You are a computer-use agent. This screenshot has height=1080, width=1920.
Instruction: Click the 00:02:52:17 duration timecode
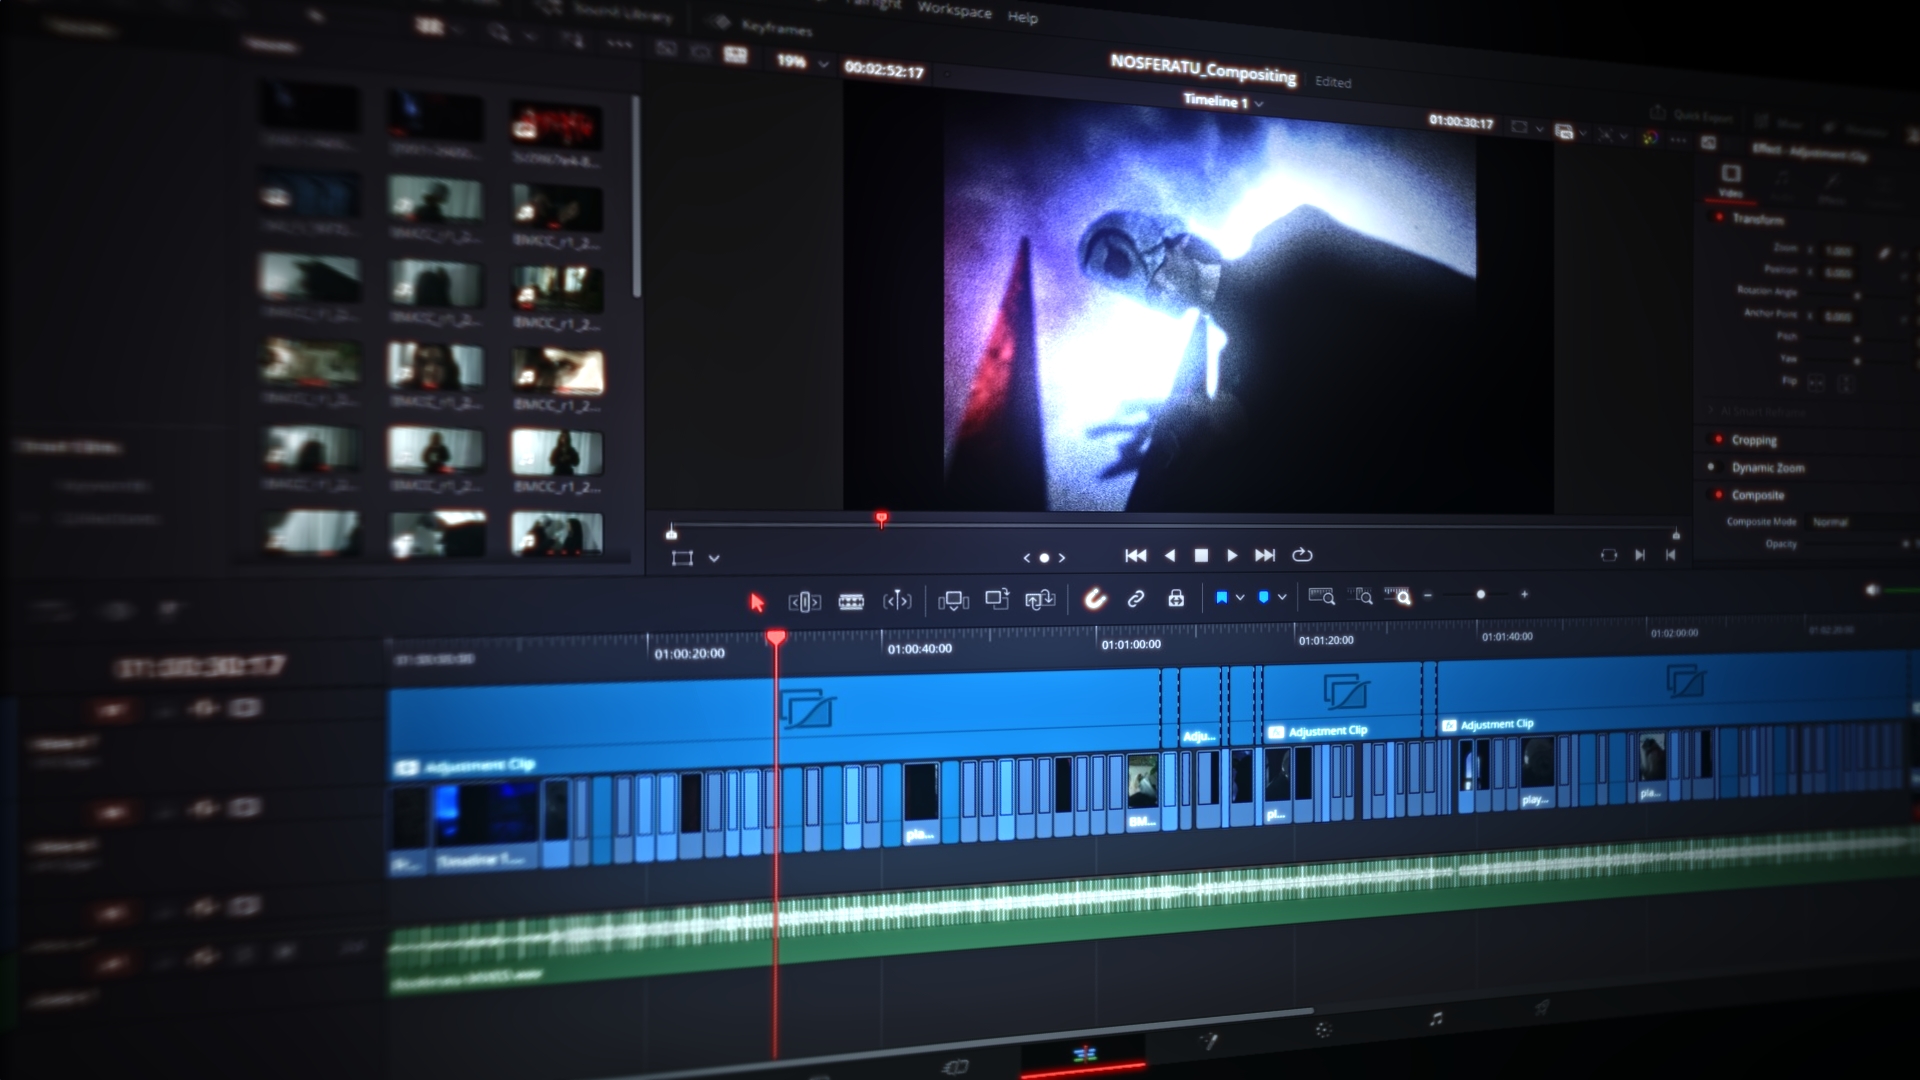tap(884, 69)
